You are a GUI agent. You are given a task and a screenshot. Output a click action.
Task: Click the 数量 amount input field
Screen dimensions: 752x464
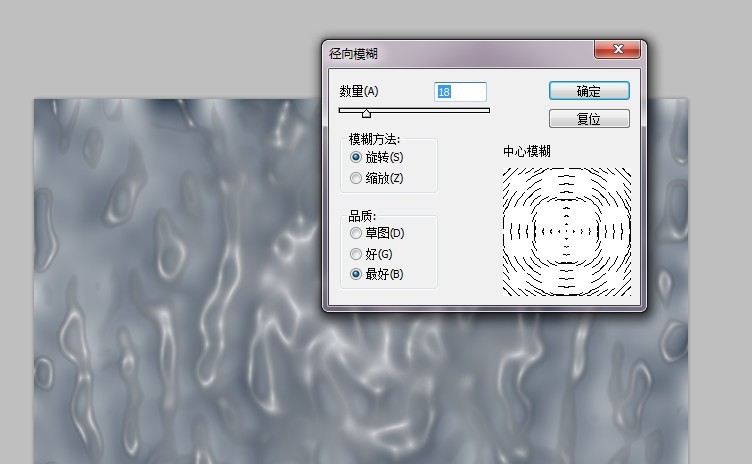460,91
